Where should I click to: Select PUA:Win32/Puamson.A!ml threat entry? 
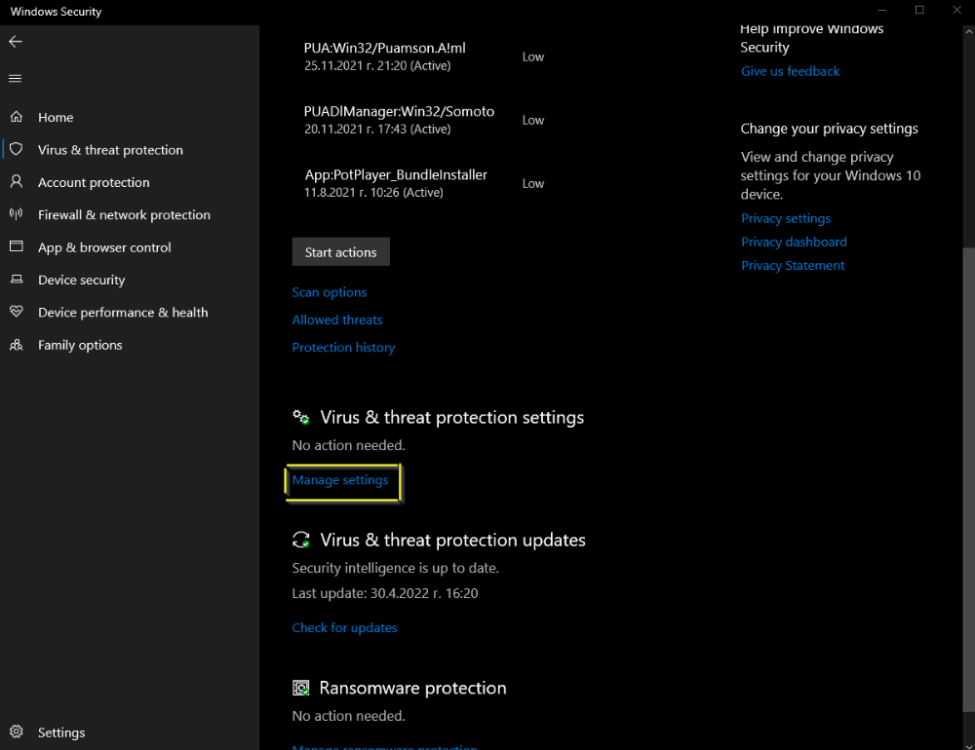[424, 57]
